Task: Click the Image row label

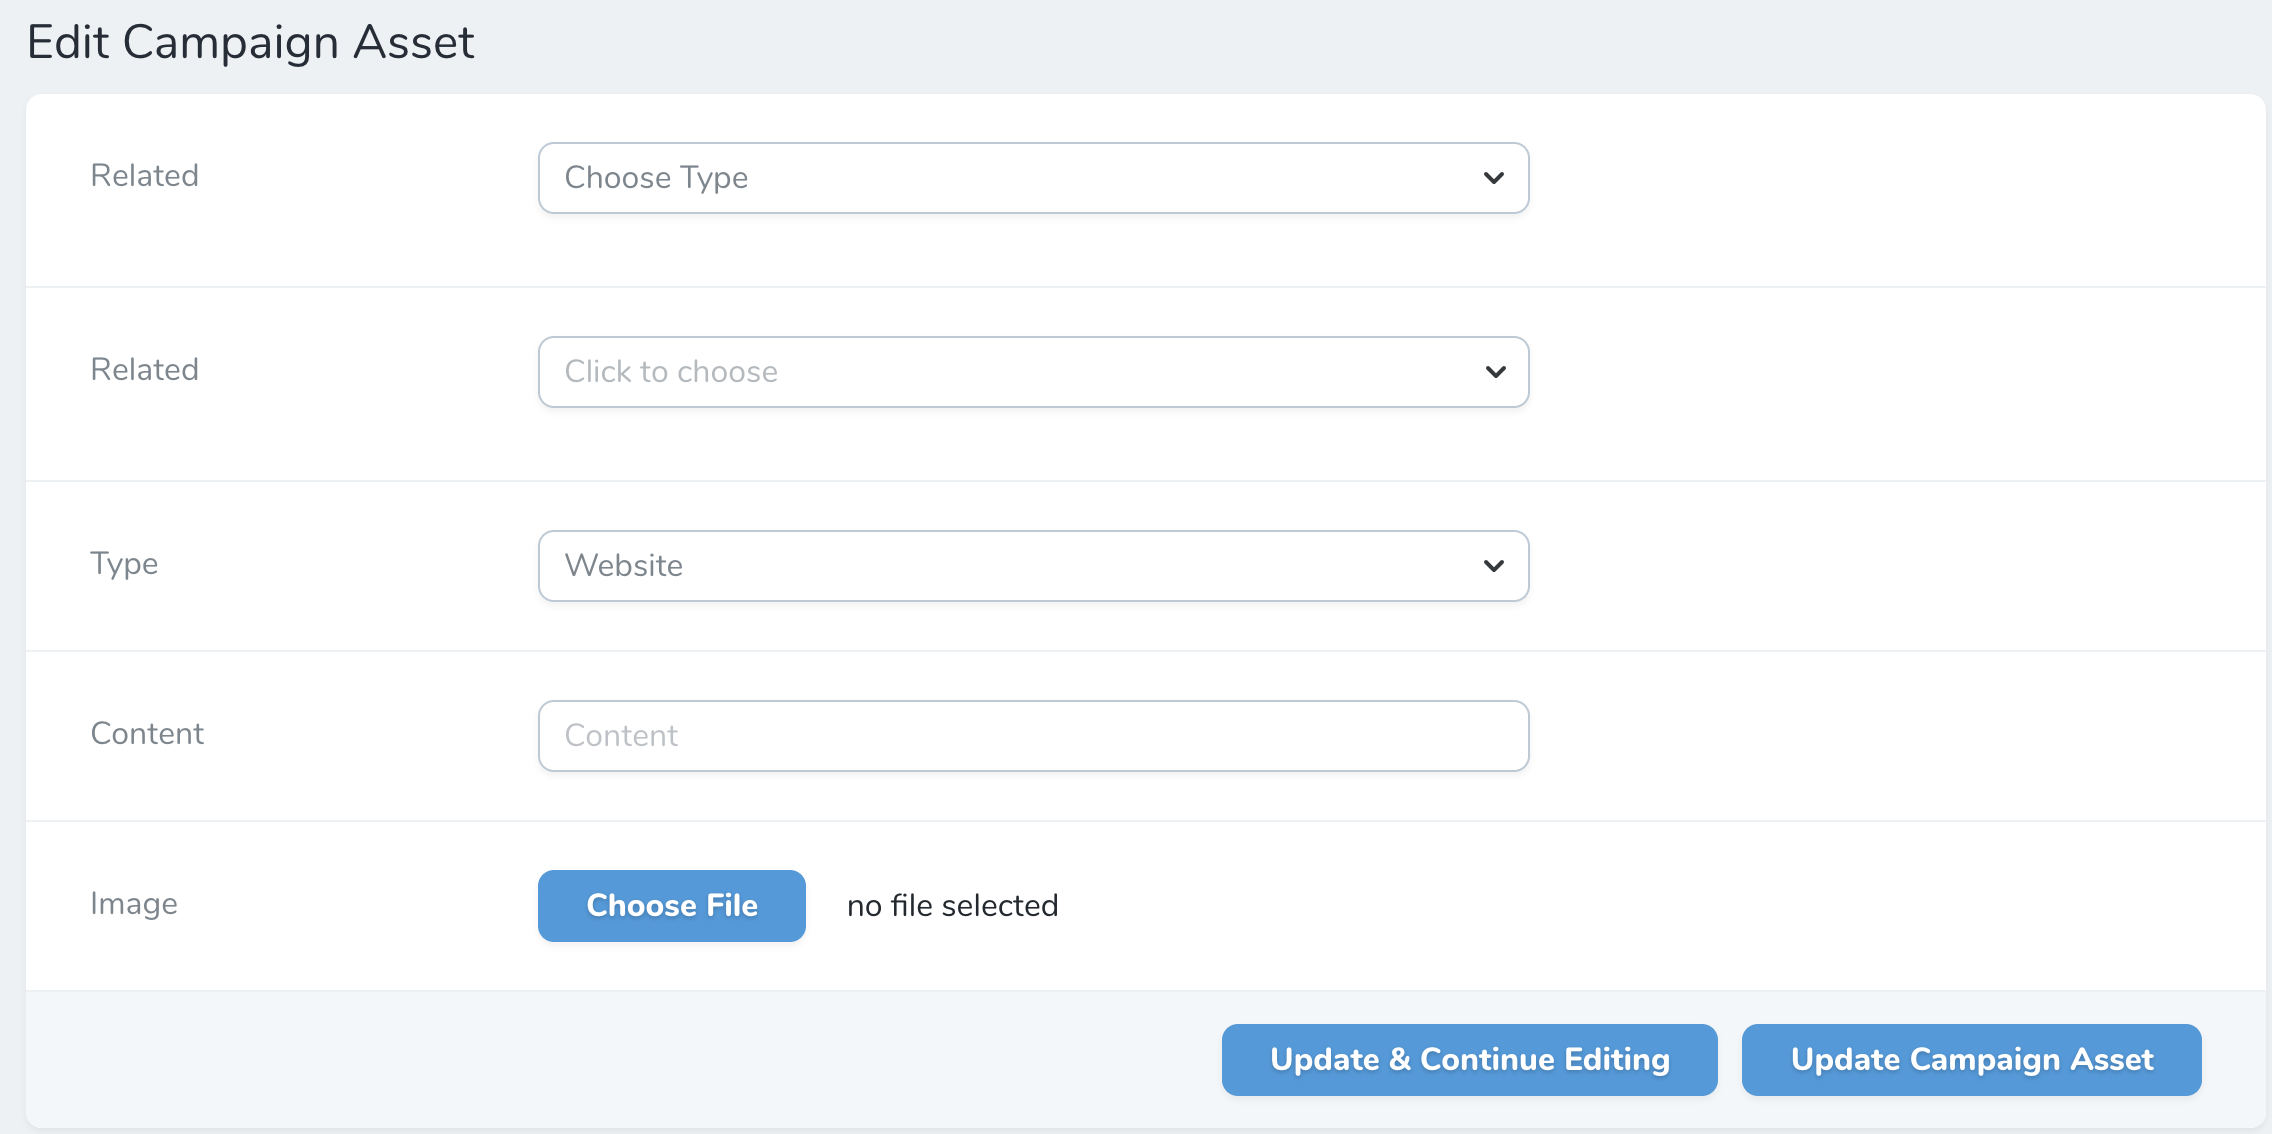Action: pyautogui.click(x=134, y=903)
